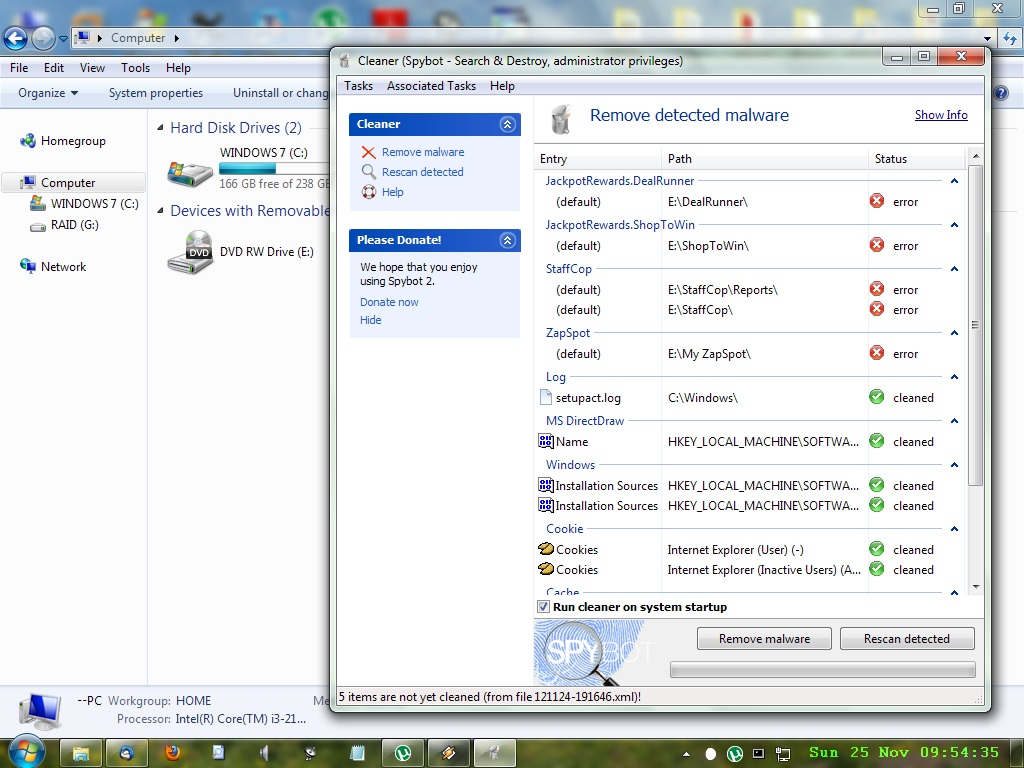This screenshot has height=768, width=1024.
Task: Click the WINDOWS 7 (C:) disk usage bar
Action: 274,168
